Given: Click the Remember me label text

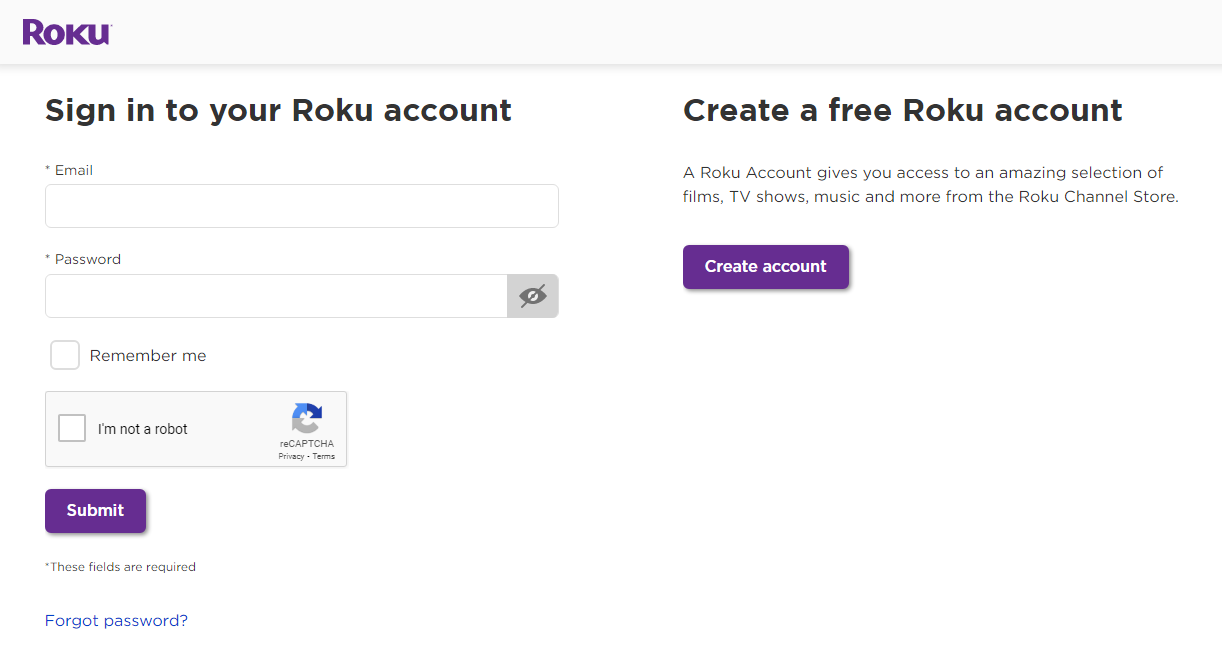Looking at the screenshot, I should pos(148,356).
